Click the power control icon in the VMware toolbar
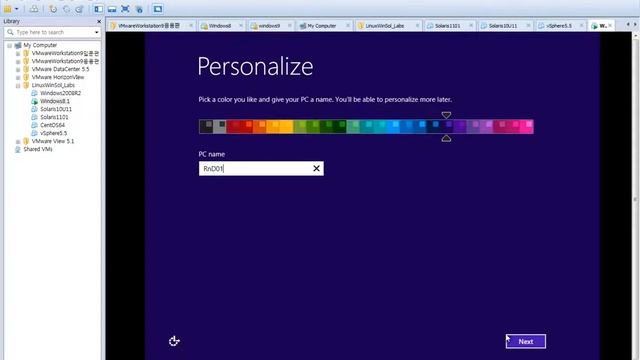 [x=8, y=9]
